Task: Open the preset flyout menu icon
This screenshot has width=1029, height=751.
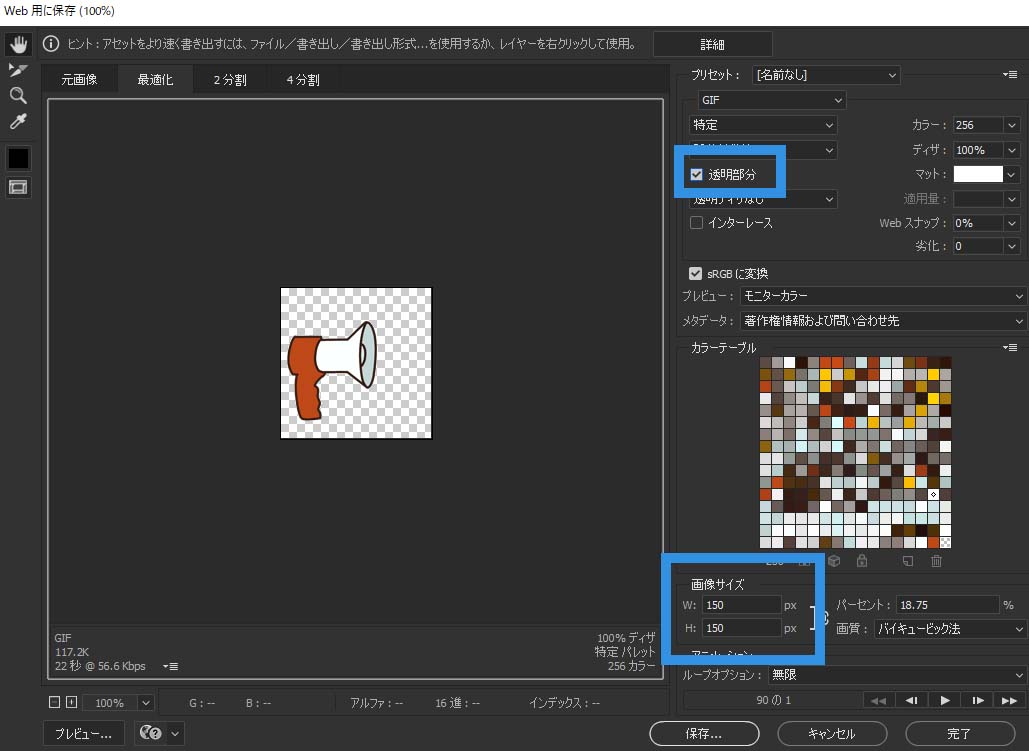Action: click(x=1010, y=75)
